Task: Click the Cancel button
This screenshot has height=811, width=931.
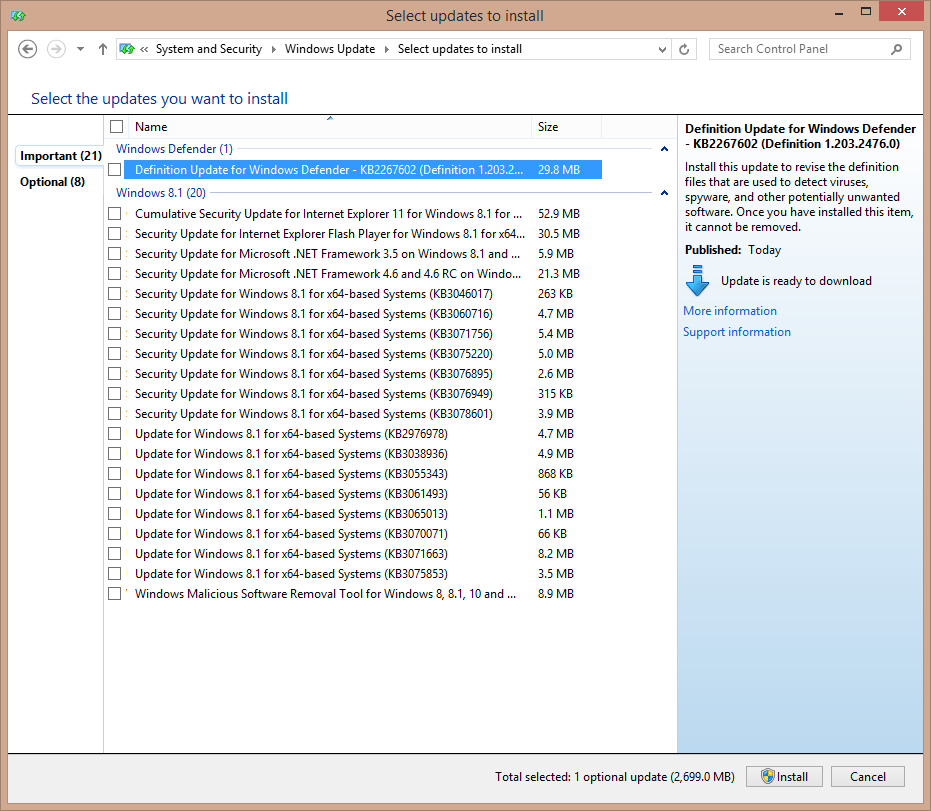Action: click(867, 777)
